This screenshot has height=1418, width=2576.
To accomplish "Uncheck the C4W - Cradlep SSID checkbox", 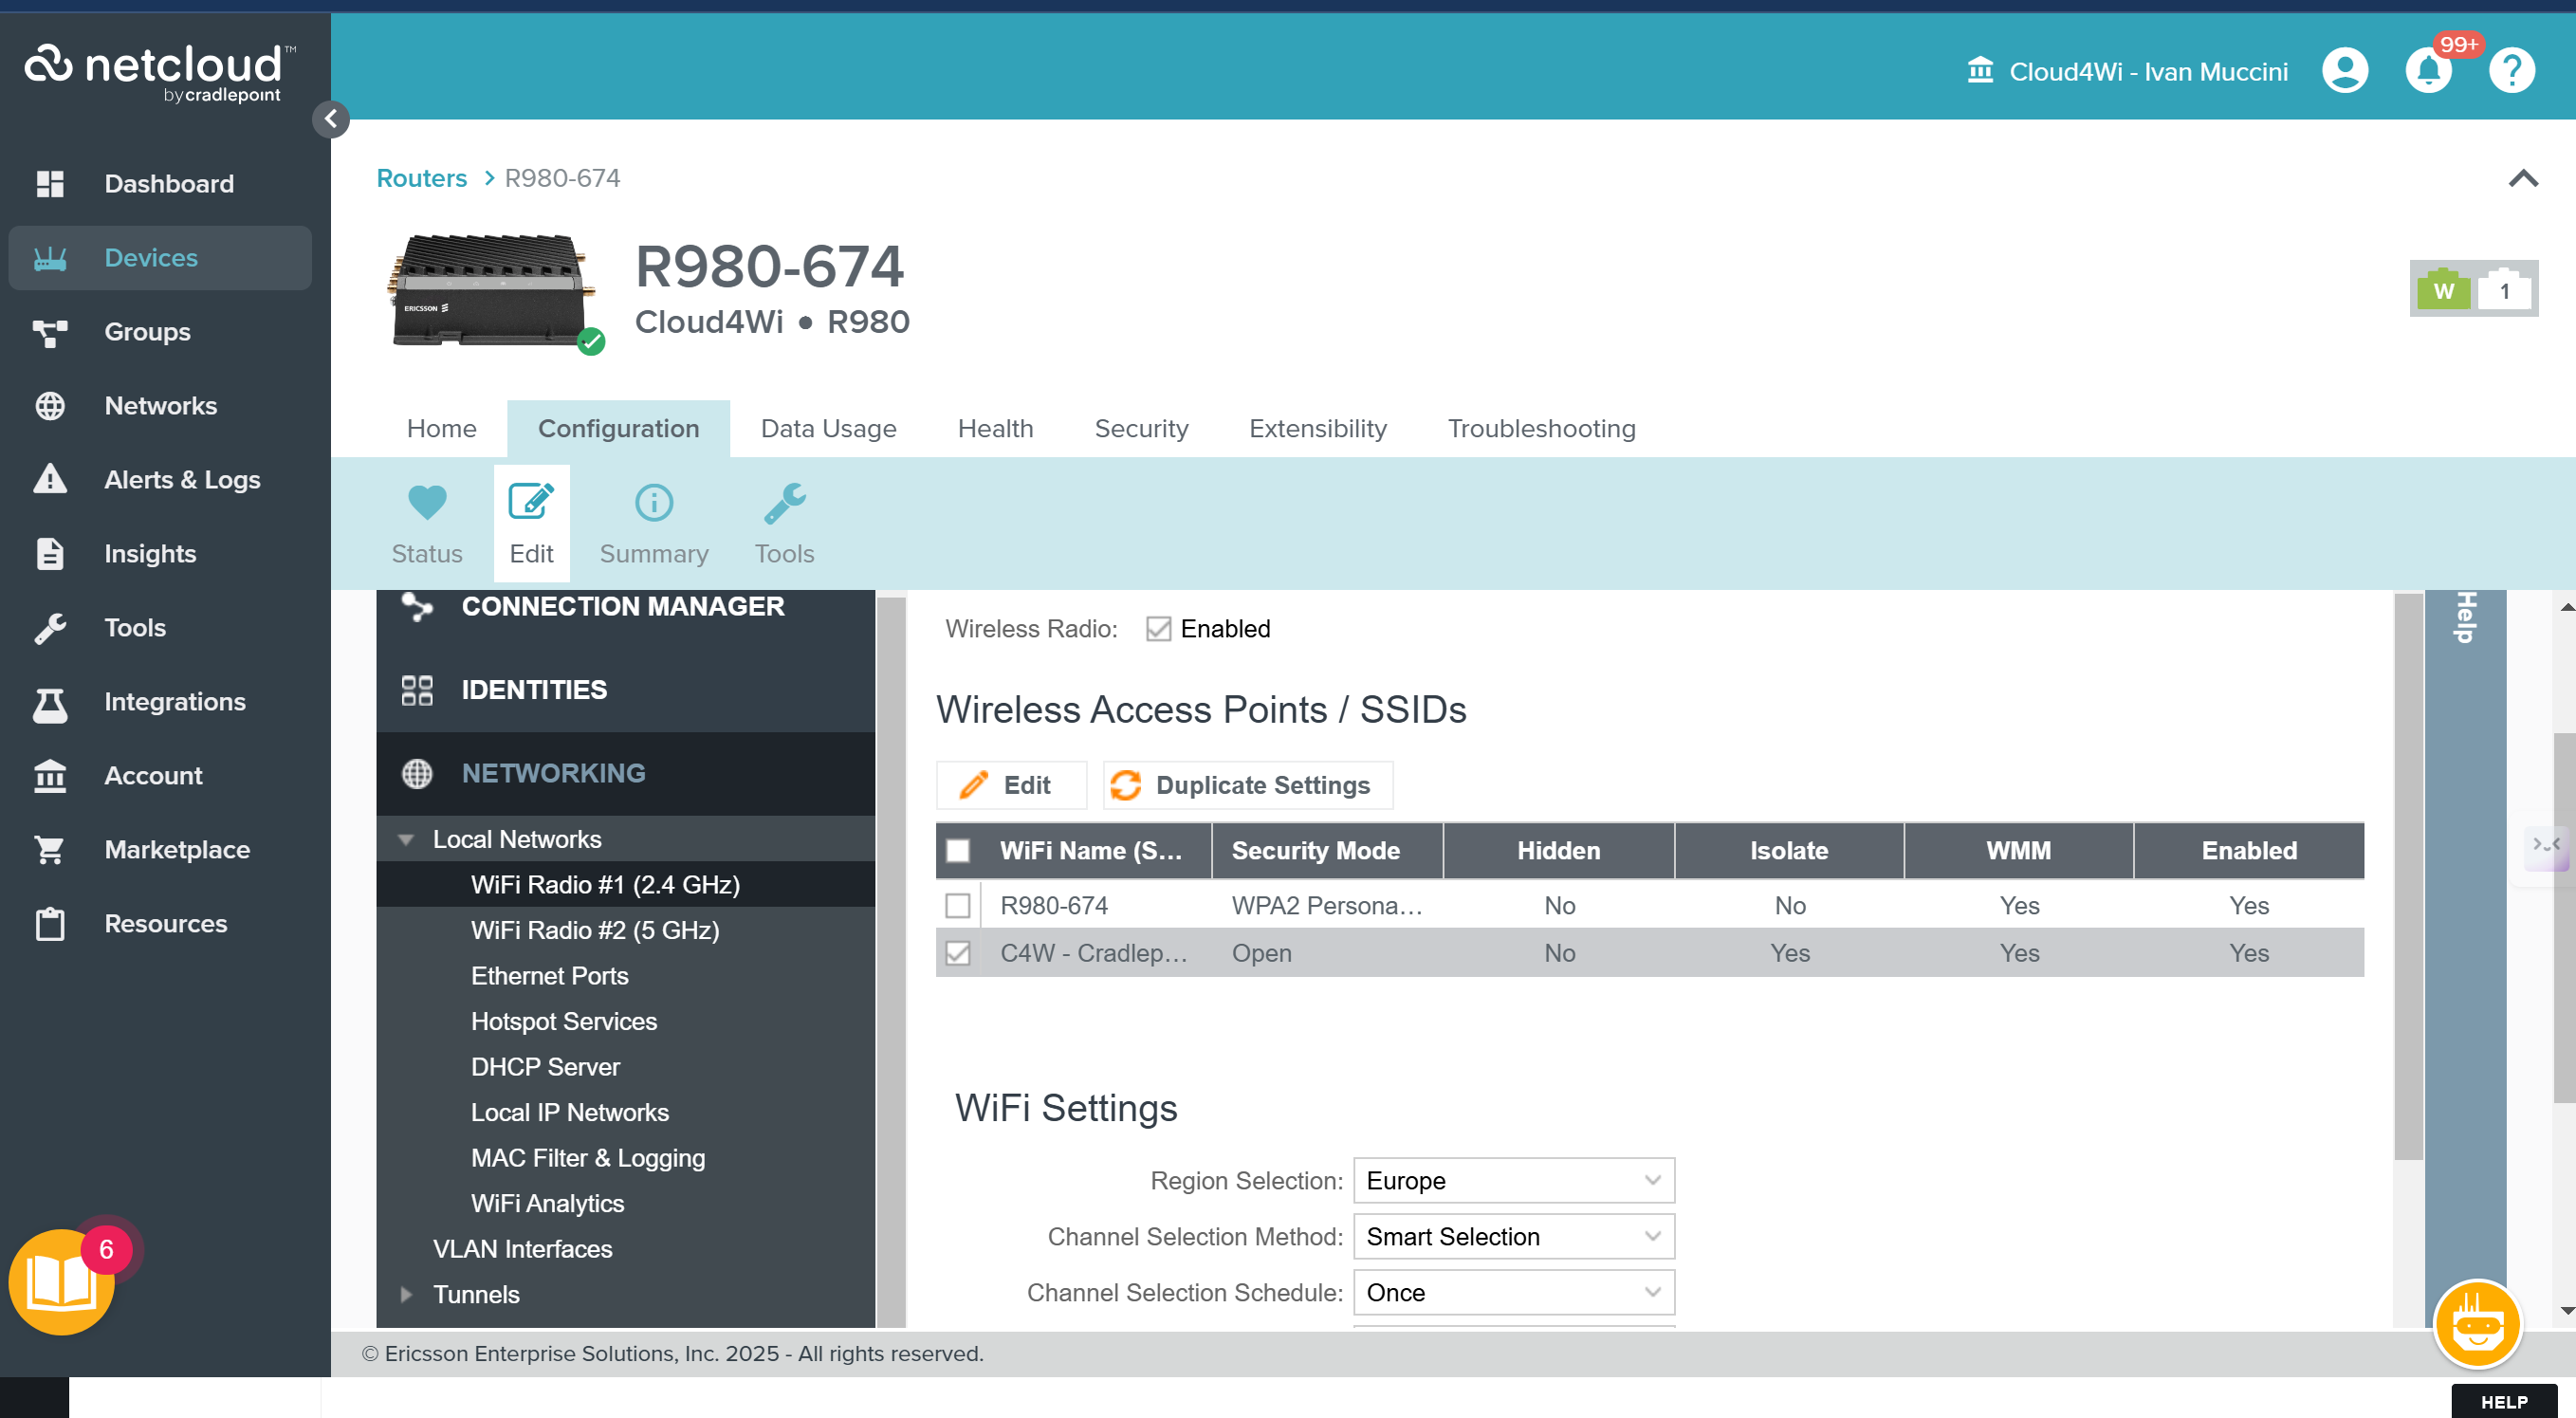I will coord(957,953).
